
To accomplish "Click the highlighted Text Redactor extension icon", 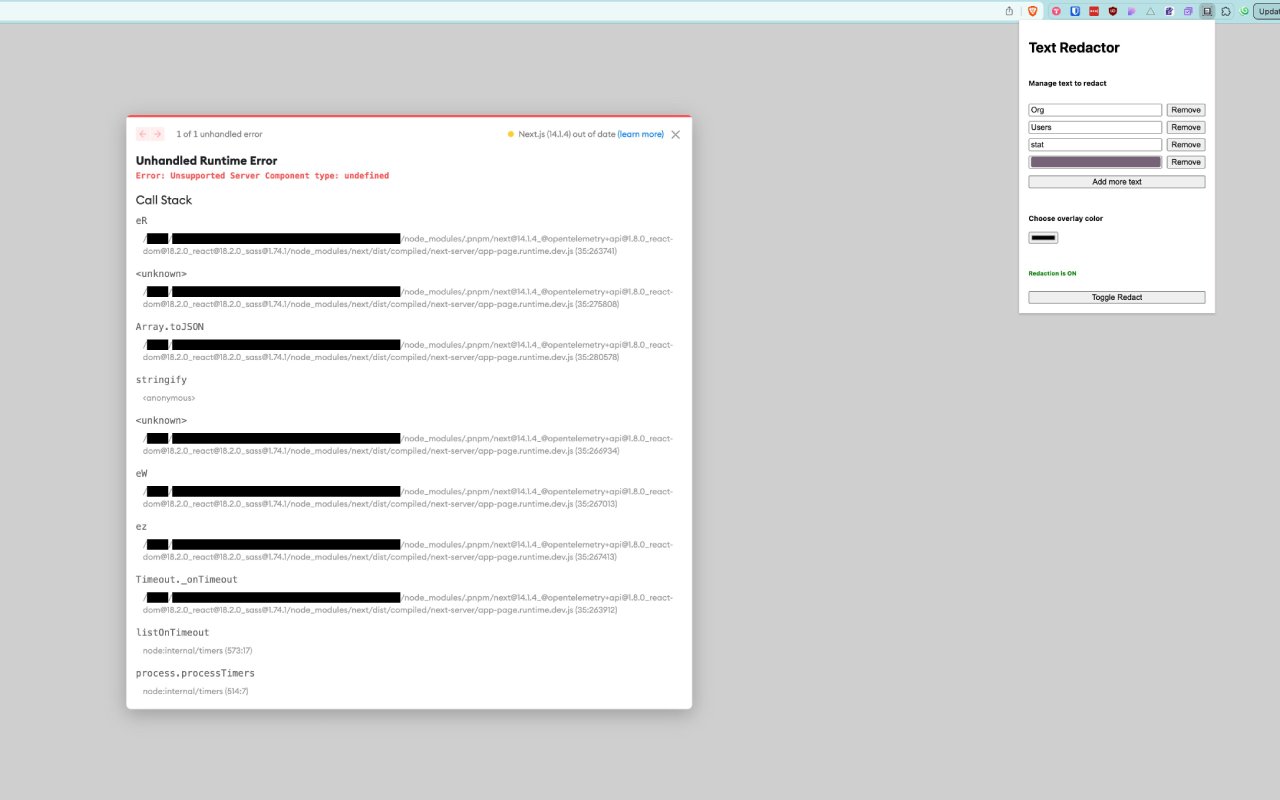I will [1207, 11].
